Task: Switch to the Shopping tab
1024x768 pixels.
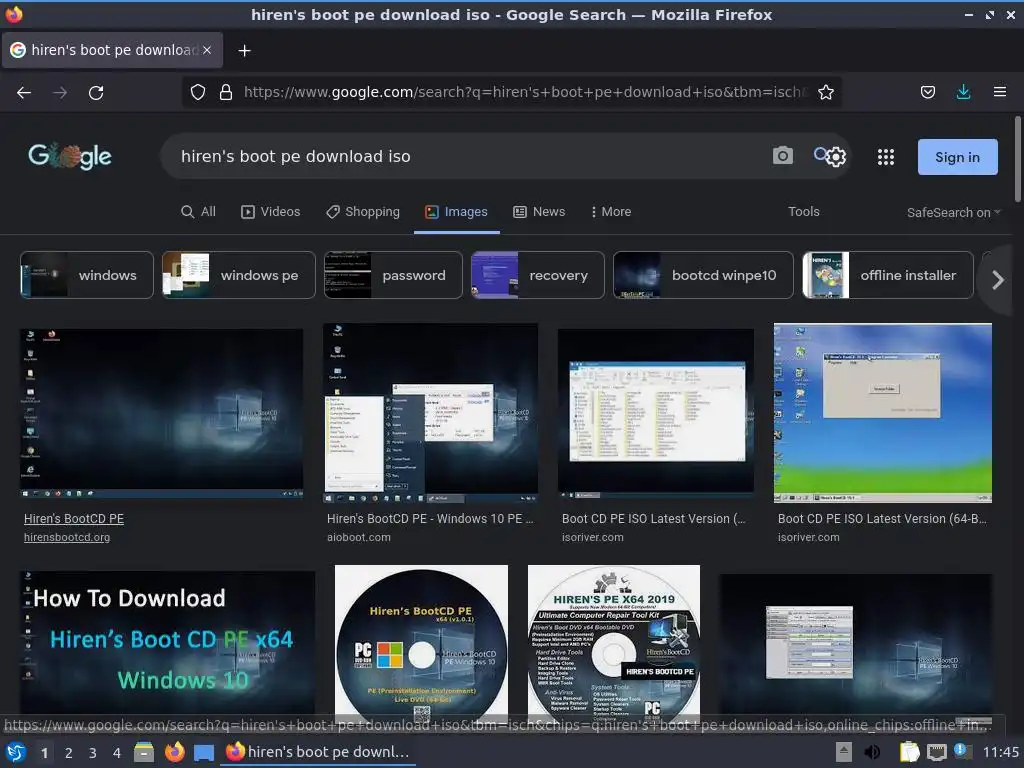Action: click(x=363, y=212)
